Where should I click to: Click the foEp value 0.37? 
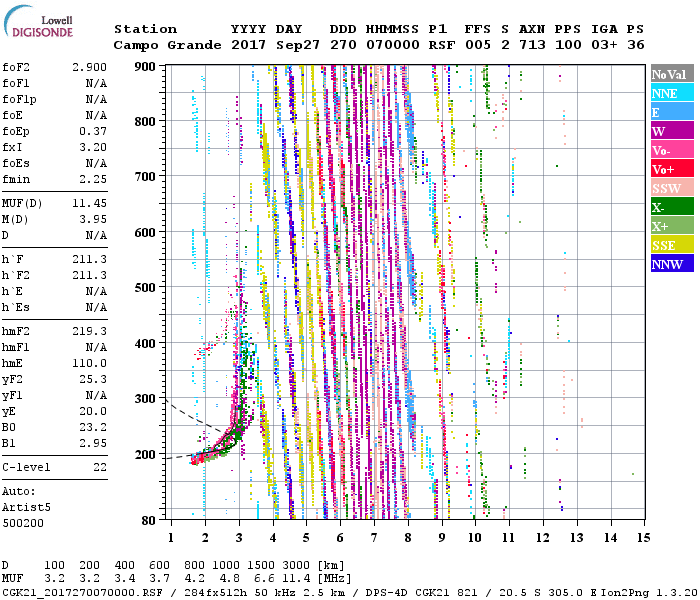[93, 131]
